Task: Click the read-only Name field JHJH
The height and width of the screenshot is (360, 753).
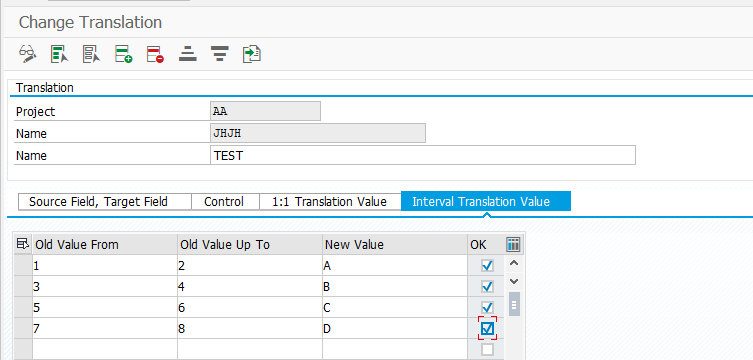Action: pos(317,133)
